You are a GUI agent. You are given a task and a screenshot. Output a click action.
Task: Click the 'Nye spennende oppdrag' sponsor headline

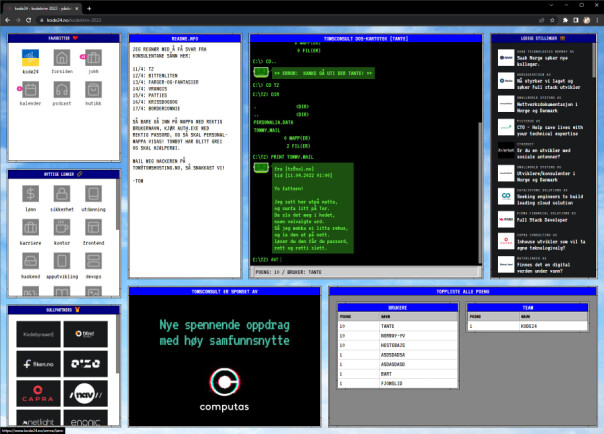pos(224,333)
